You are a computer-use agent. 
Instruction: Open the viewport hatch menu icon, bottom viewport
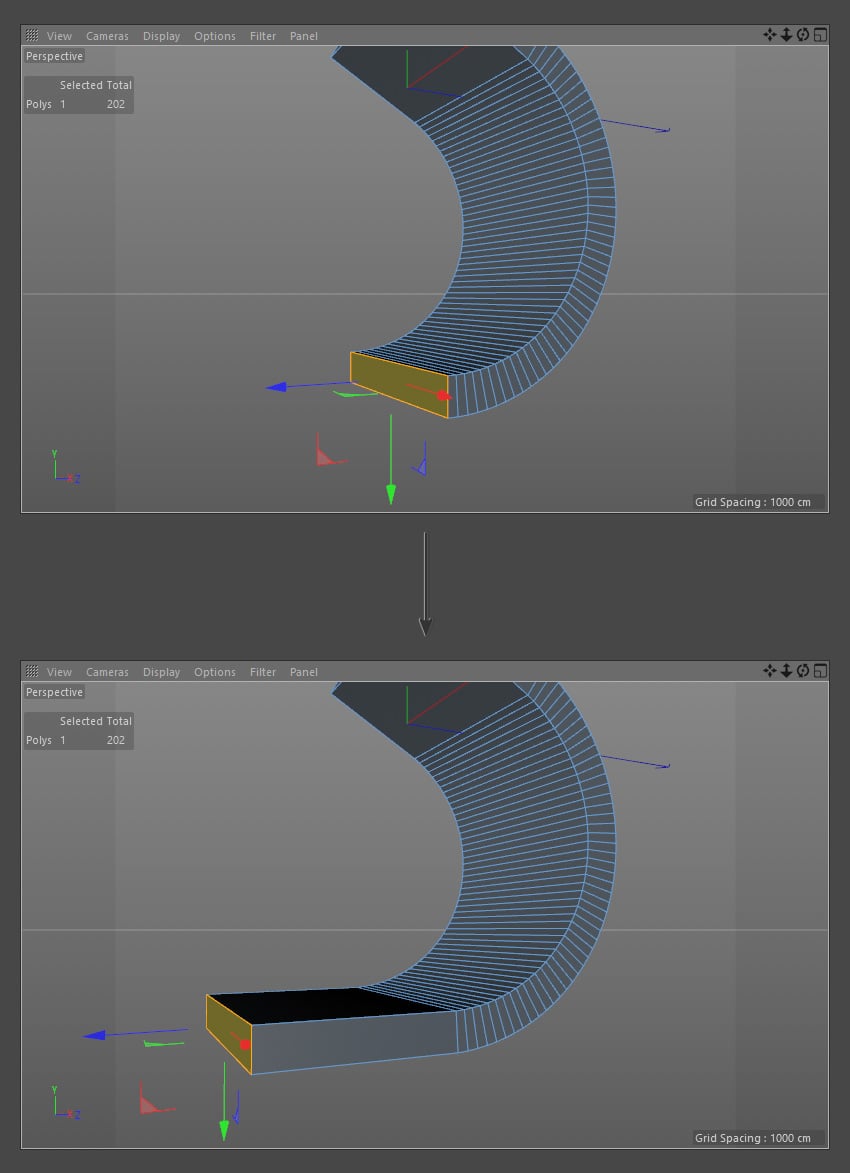pyautogui.click(x=31, y=671)
